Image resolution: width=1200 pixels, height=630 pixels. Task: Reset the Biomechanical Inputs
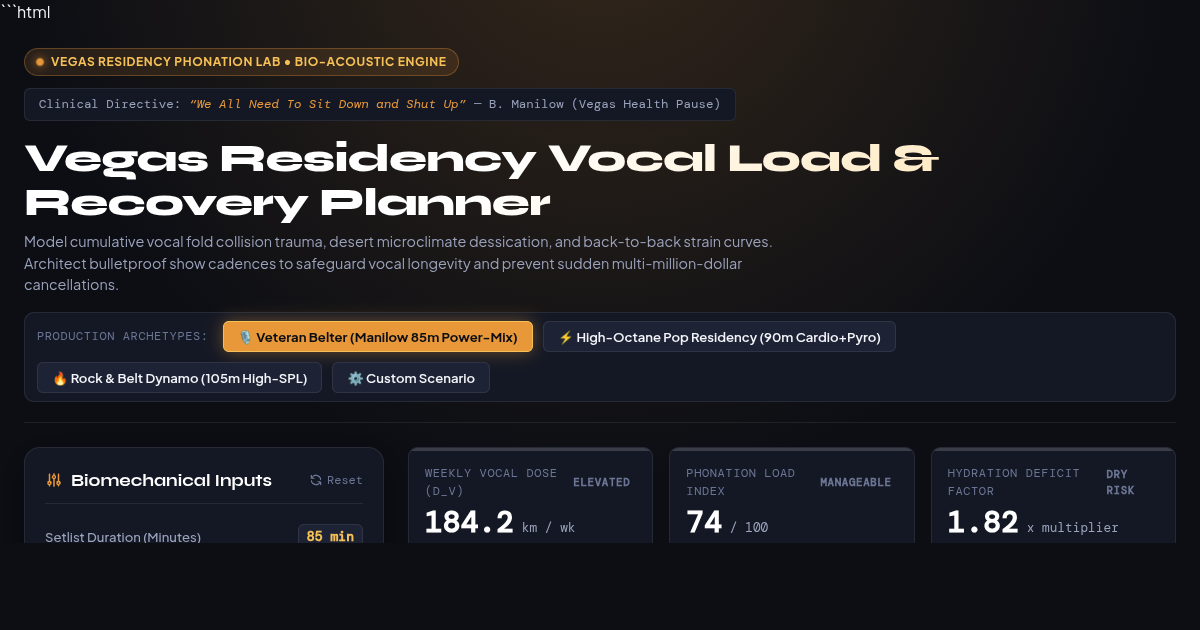(x=336, y=480)
